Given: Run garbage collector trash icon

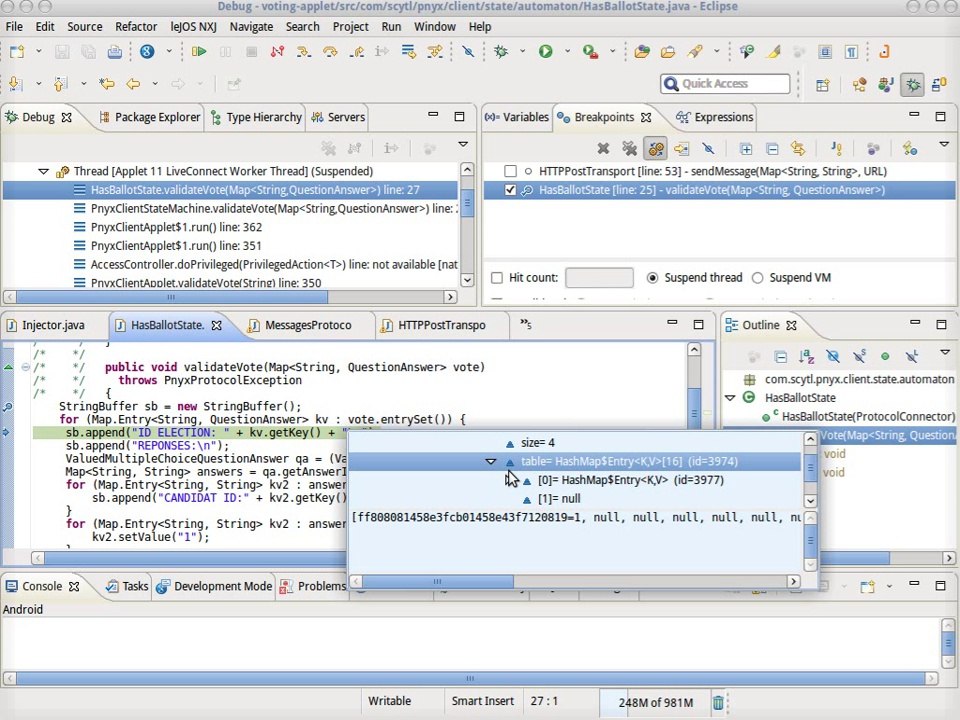Looking at the screenshot, I should (x=718, y=702).
